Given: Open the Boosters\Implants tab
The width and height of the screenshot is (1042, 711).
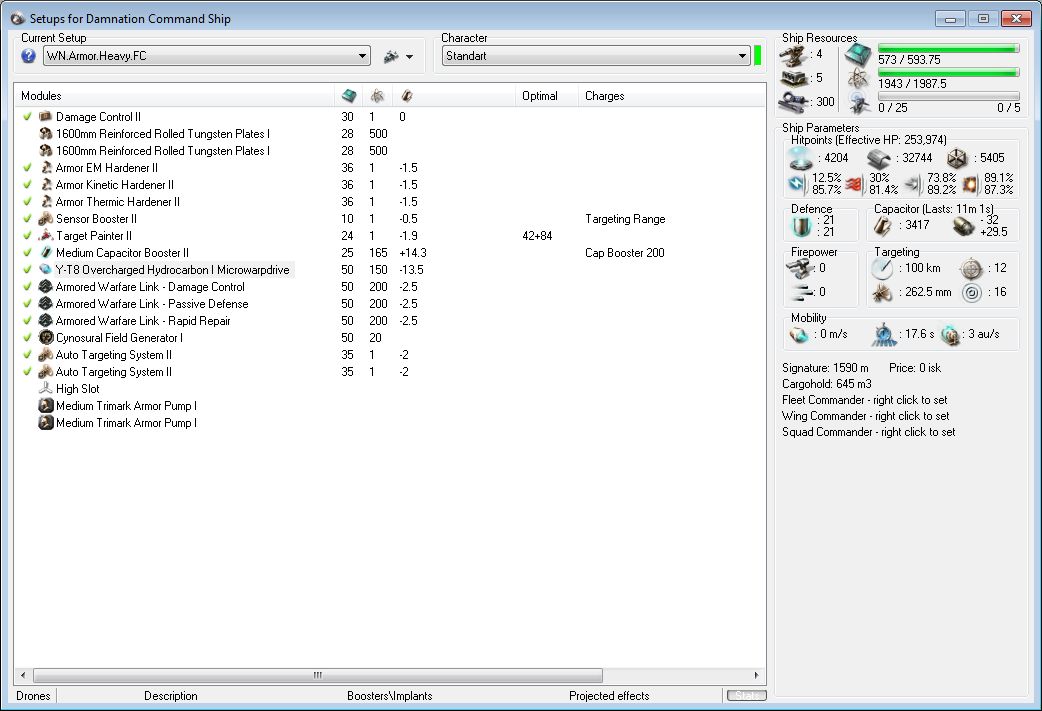Looking at the screenshot, I should 389,696.
